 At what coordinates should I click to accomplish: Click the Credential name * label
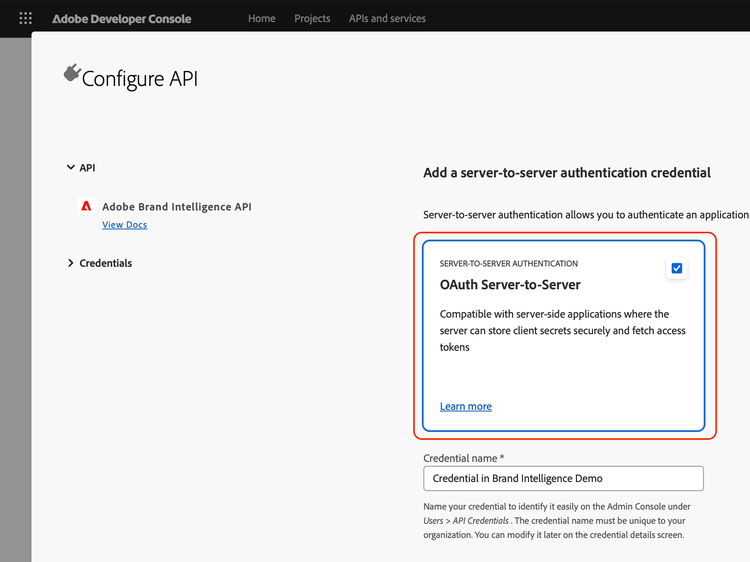(463, 458)
